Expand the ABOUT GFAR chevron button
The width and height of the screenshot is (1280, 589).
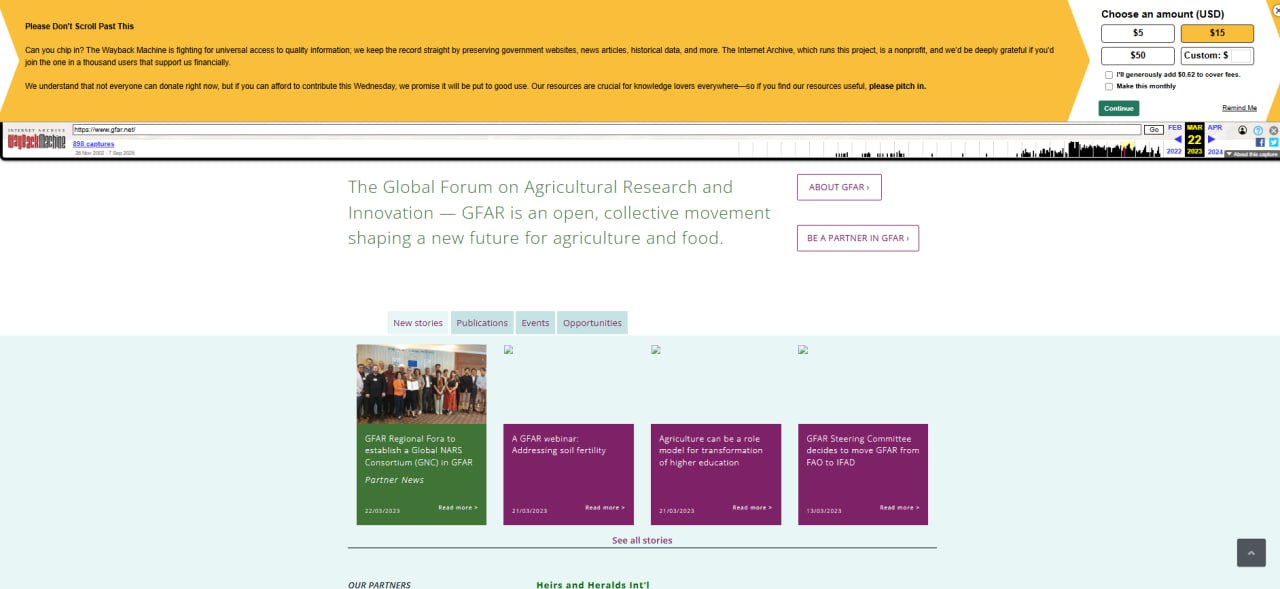838,187
